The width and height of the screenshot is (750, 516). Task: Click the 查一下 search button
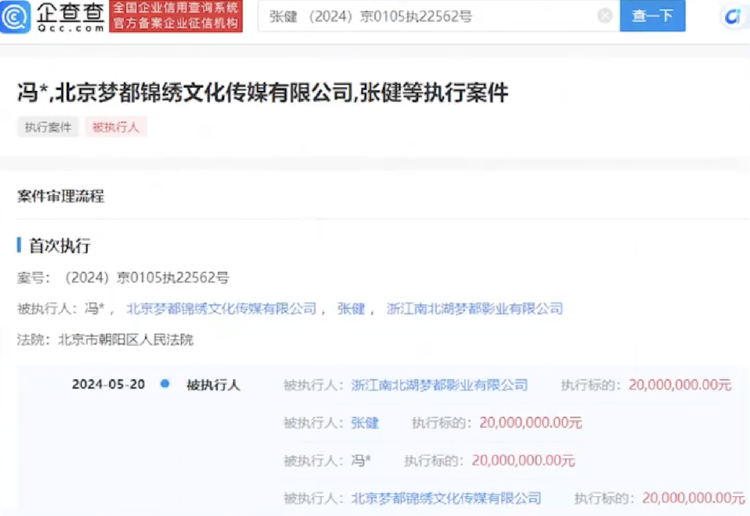coord(652,16)
